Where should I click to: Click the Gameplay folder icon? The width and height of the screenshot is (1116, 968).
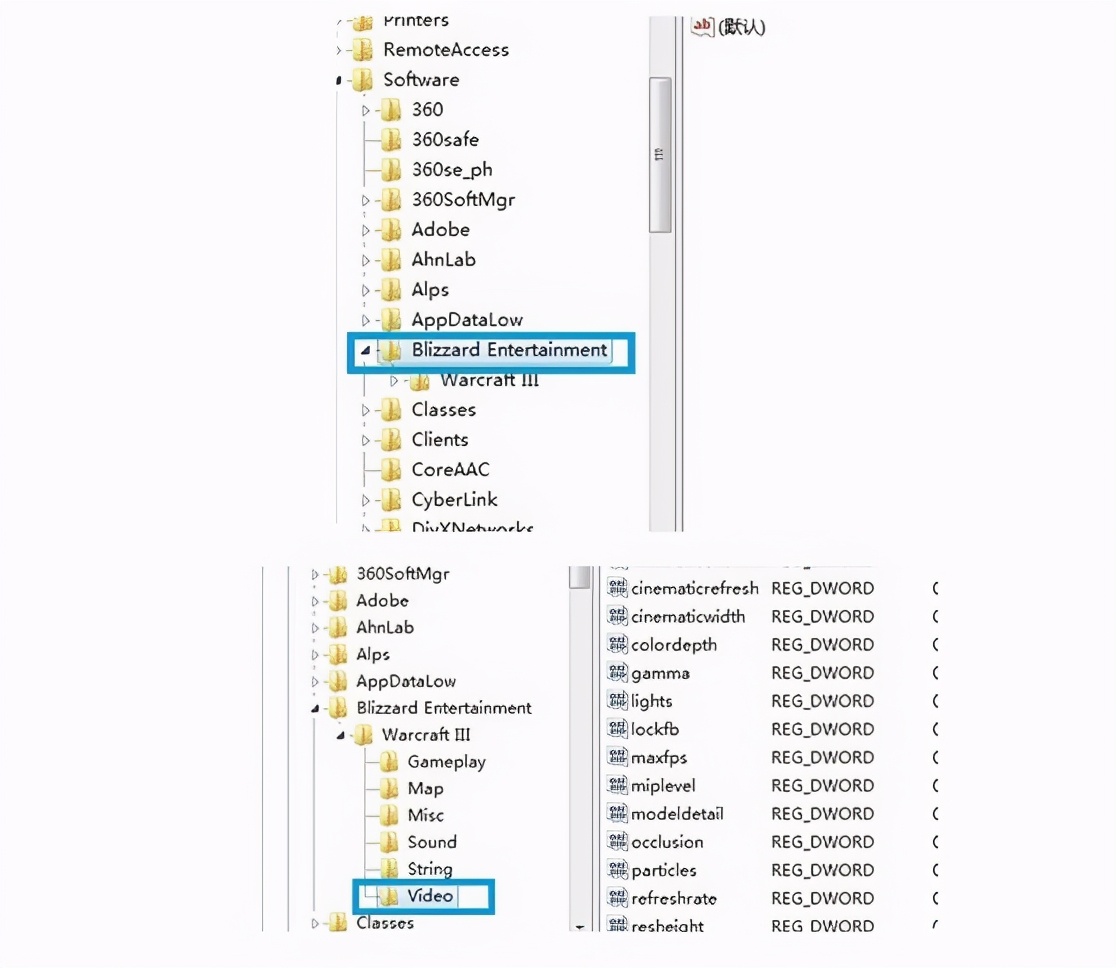(389, 762)
